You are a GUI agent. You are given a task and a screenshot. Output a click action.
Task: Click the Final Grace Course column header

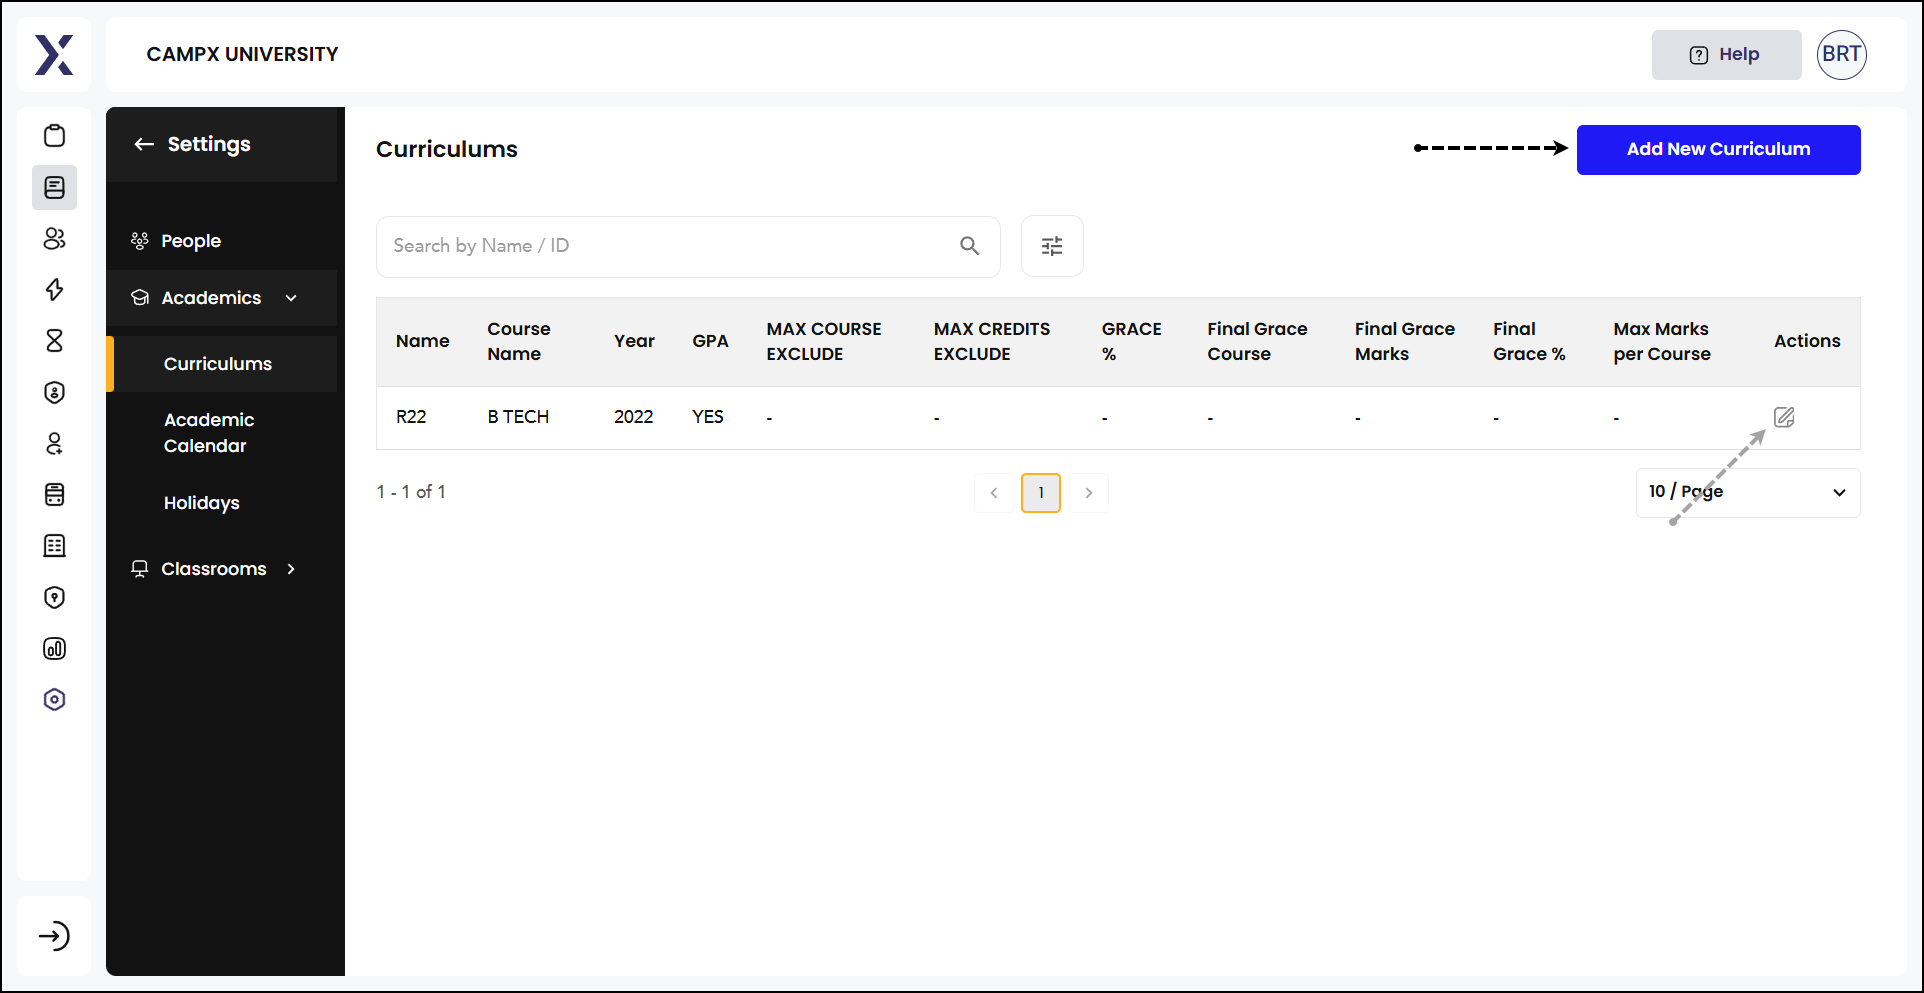point(1257,341)
